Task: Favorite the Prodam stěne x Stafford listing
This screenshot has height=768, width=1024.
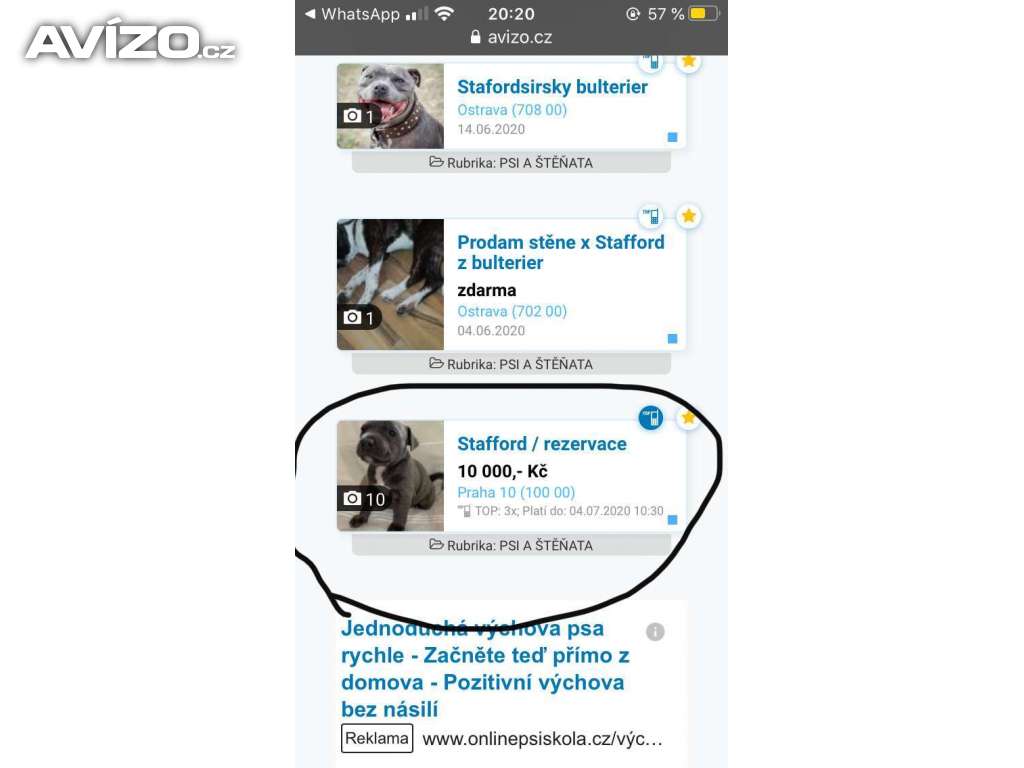Action: click(688, 216)
